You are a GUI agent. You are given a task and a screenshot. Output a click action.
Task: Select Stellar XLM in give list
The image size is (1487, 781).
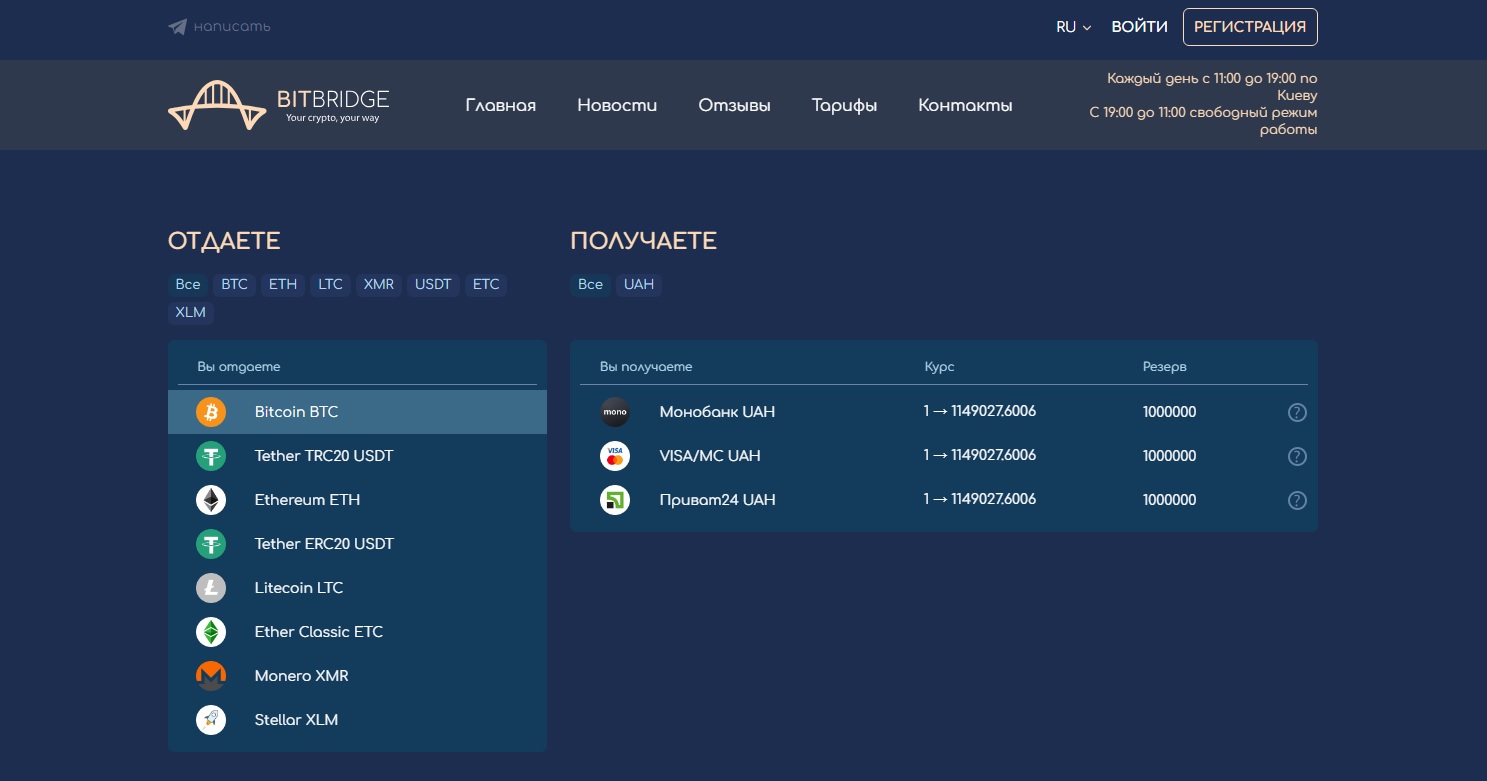pyautogui.click(x=357, y=720)
